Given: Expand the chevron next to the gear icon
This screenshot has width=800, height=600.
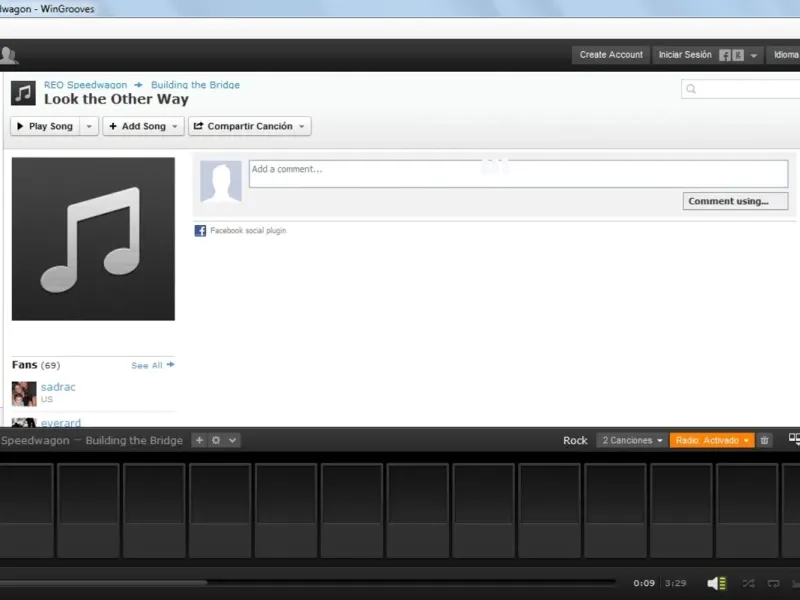Looking at the screenshot, I should point(232,440).
